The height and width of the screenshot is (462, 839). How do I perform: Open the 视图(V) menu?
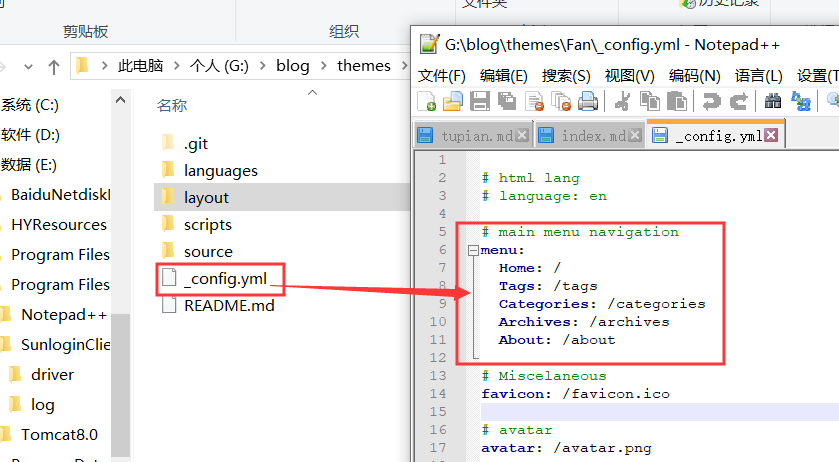(x=629, y=75)
